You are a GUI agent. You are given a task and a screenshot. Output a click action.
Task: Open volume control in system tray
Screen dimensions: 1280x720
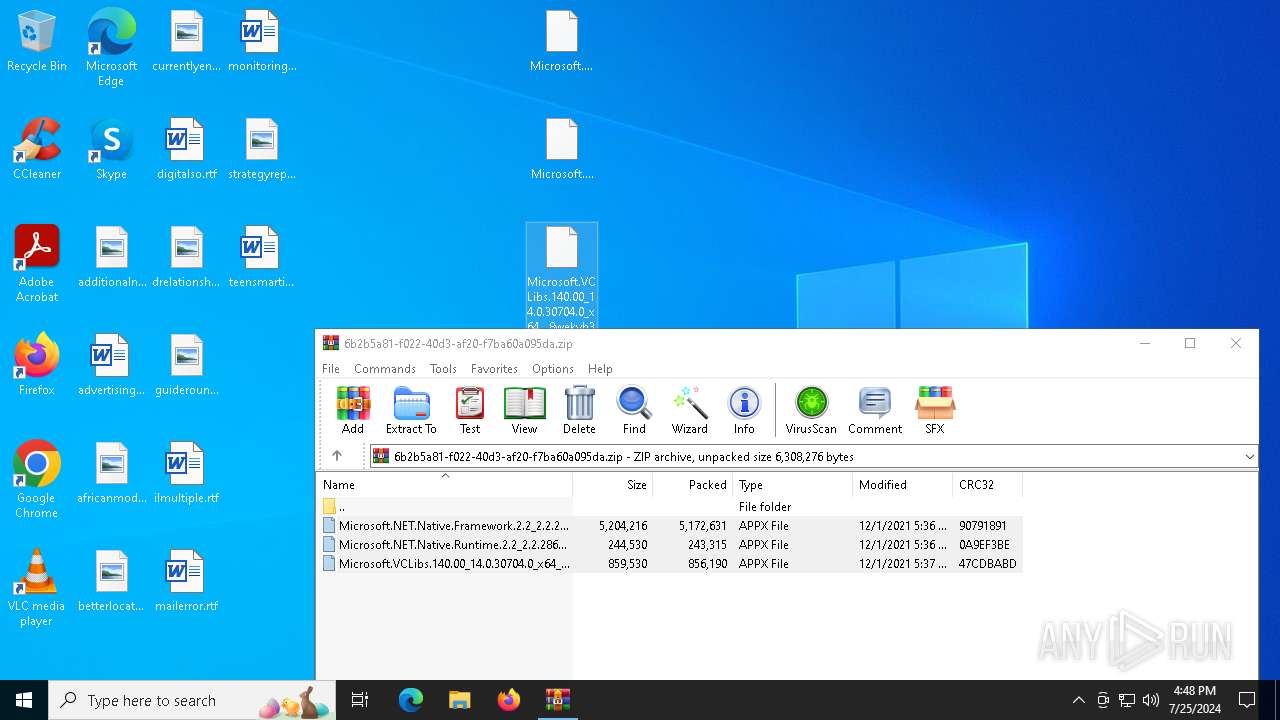[x=1151, y=700]
